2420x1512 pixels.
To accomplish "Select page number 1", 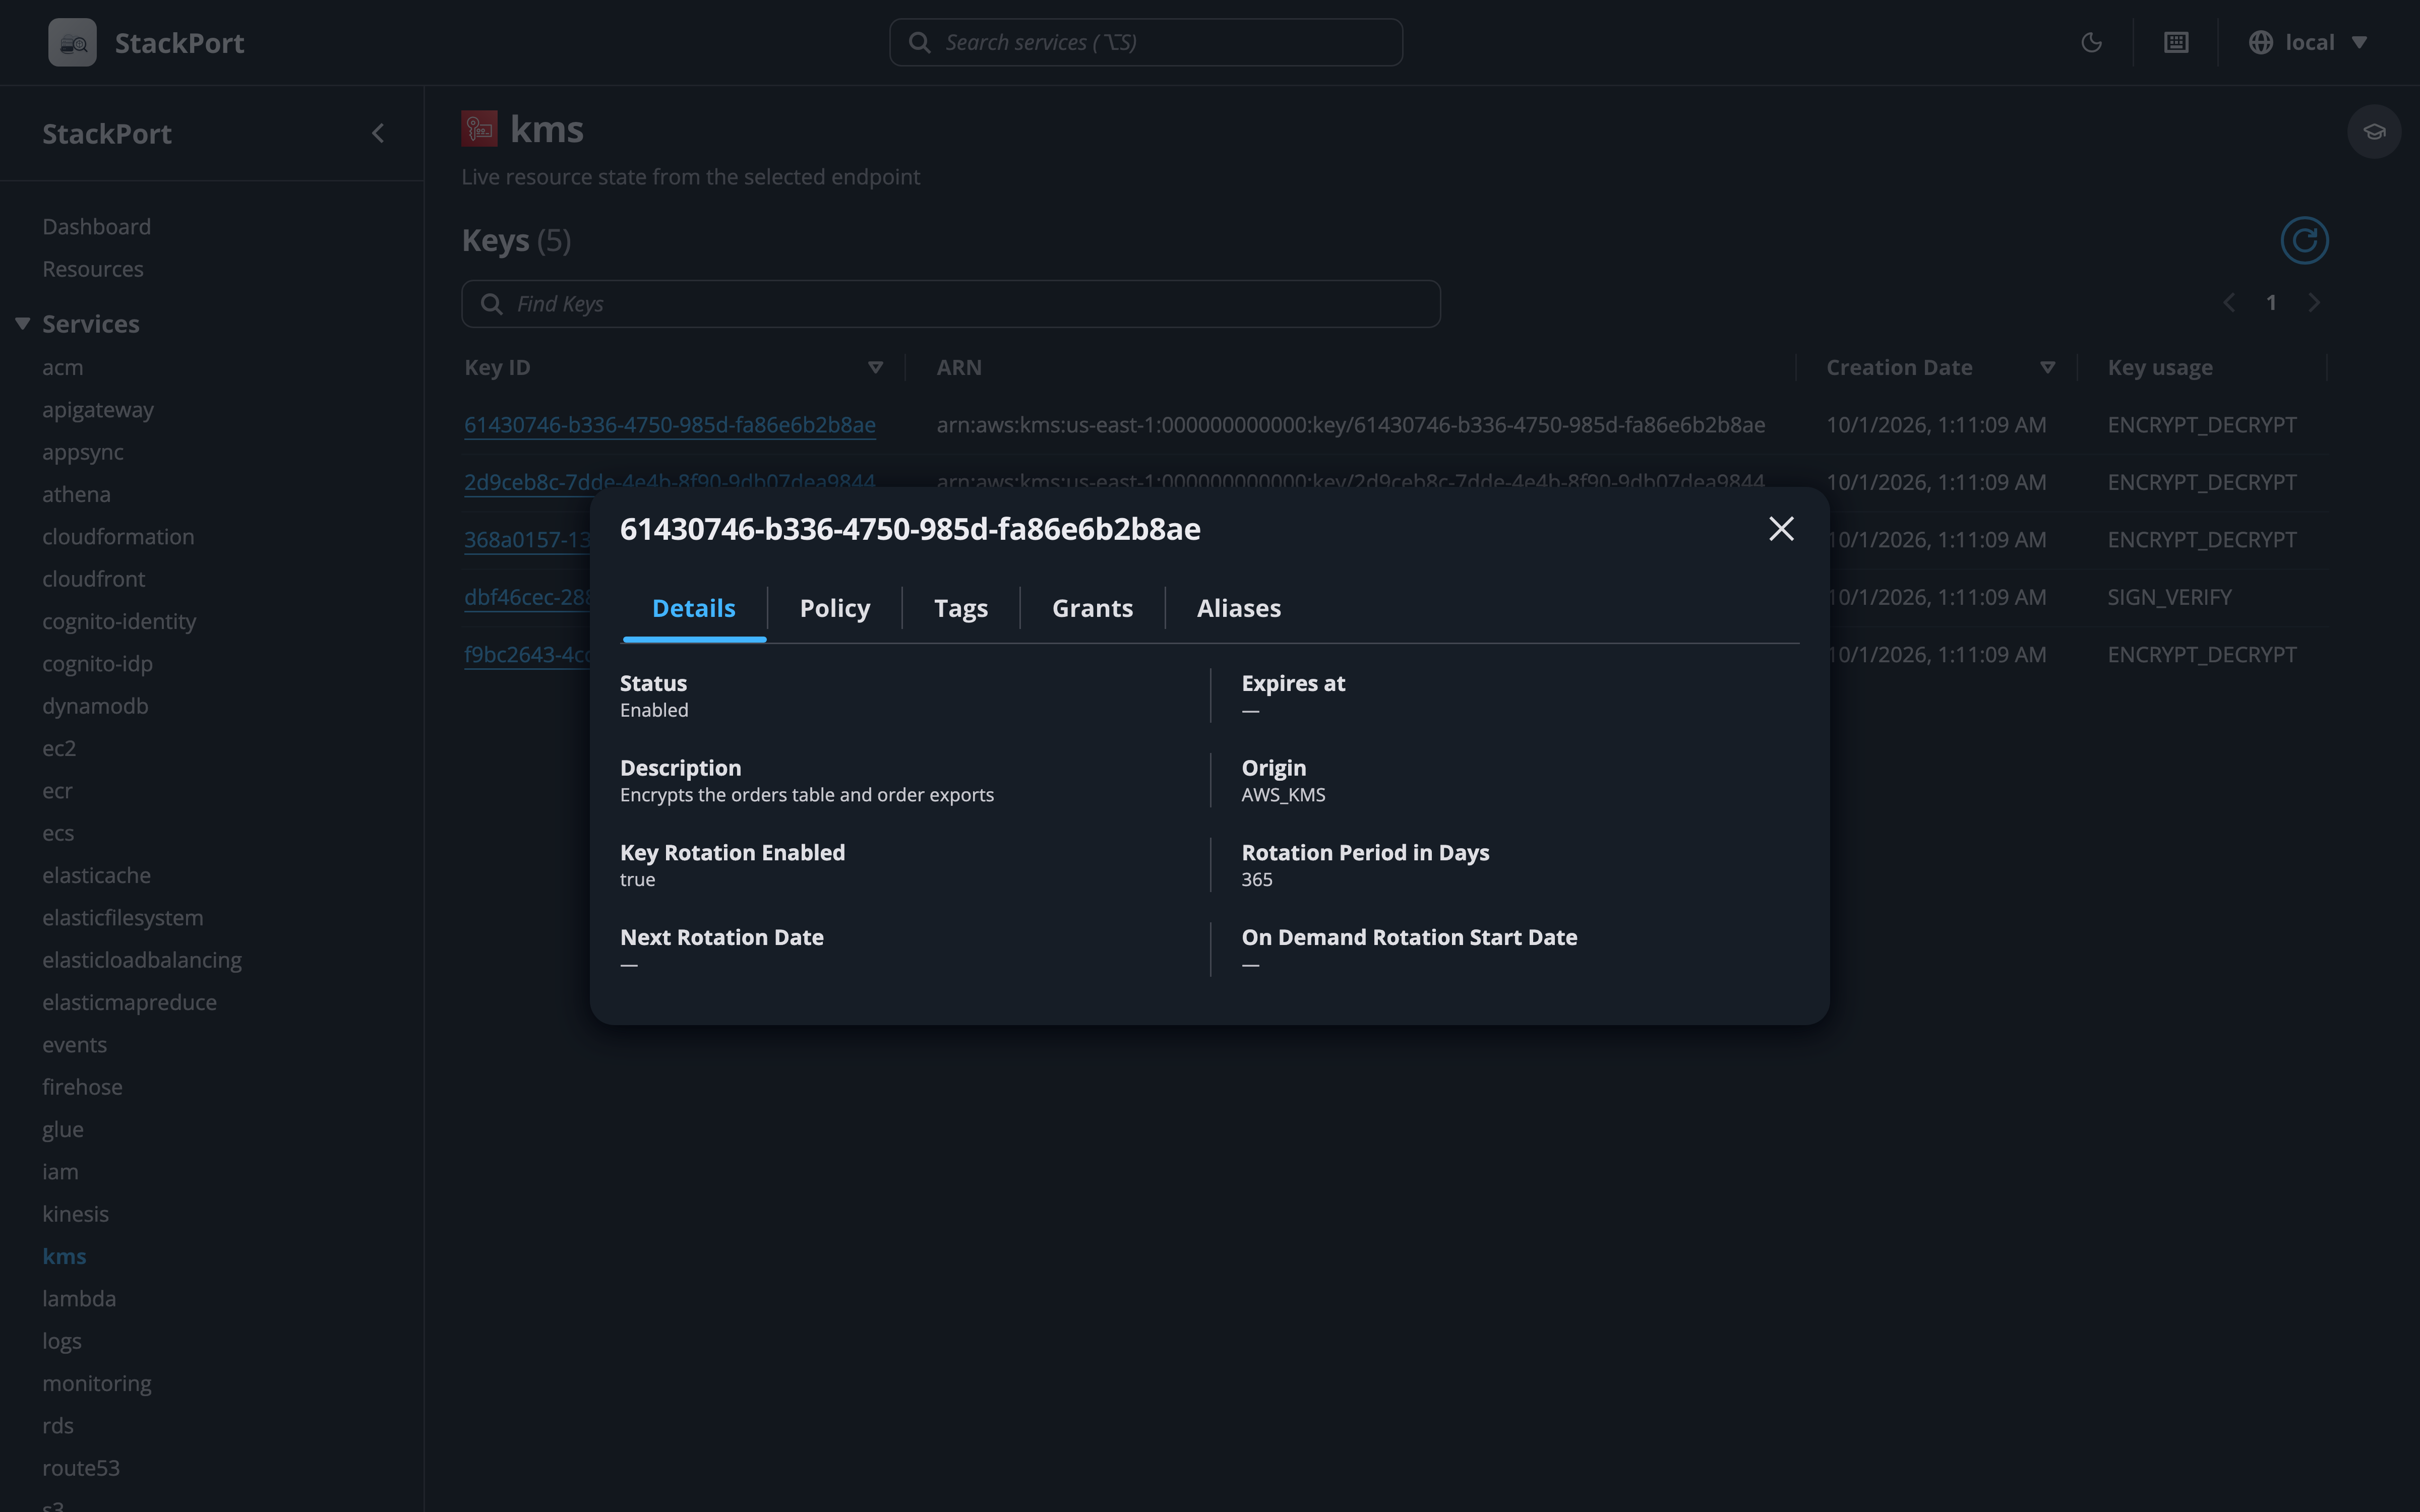I will (x=2271, y=303).
